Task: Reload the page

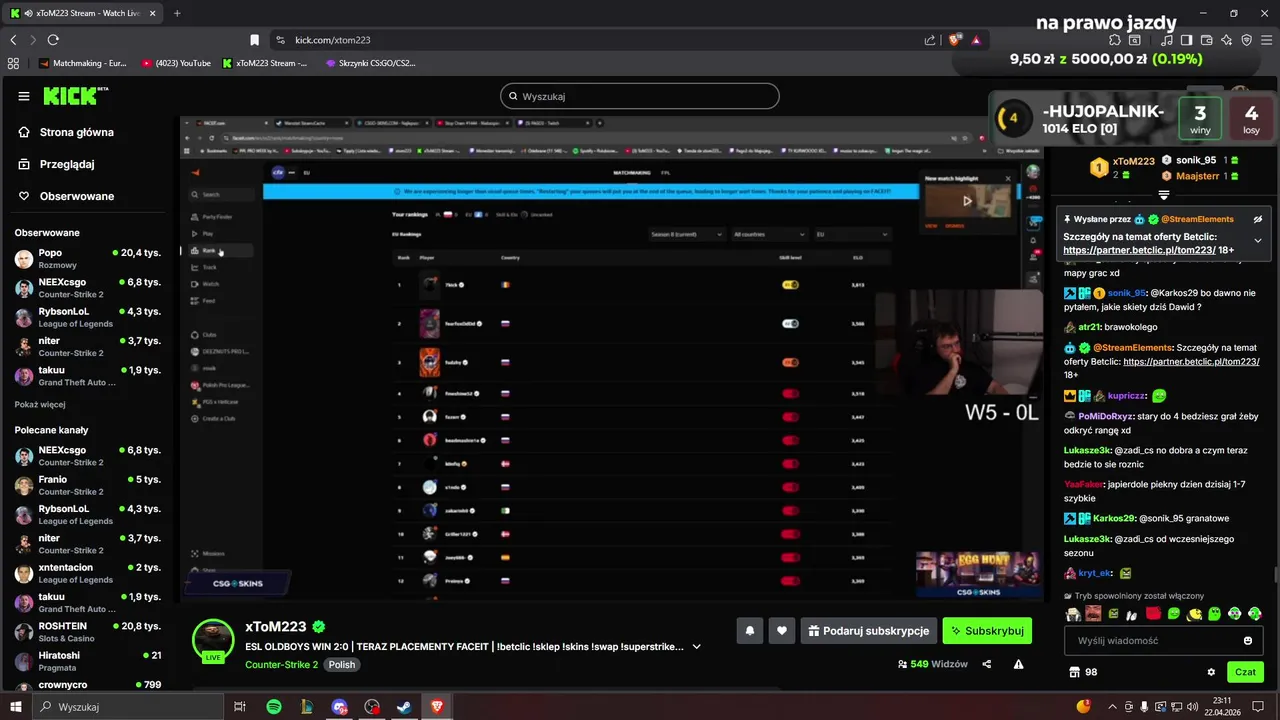Action: (53, 40)
